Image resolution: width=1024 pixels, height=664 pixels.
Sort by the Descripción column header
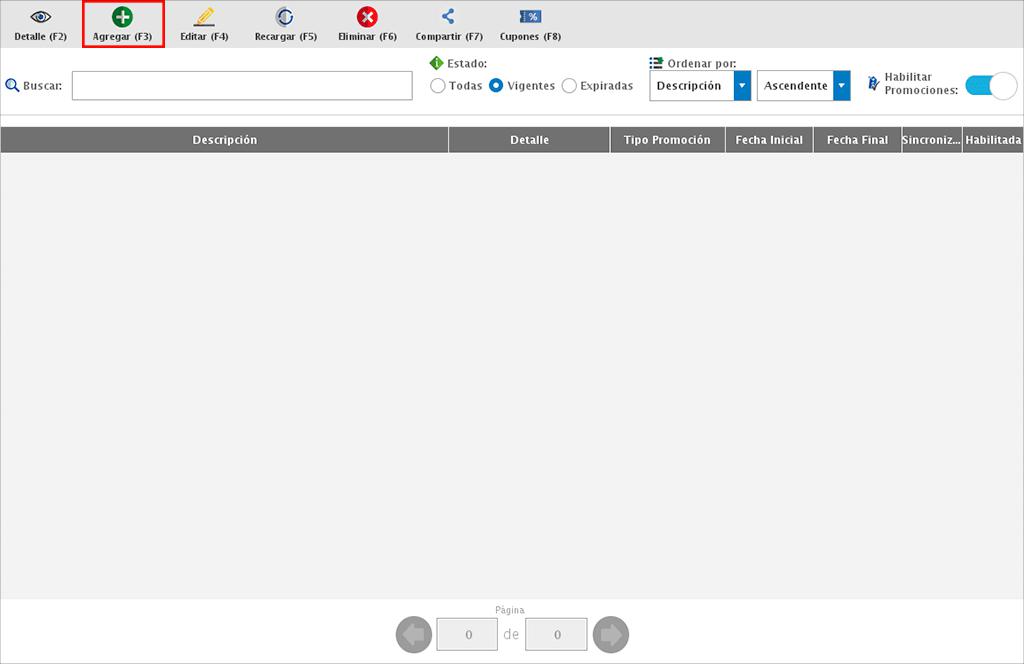click(224, 140)
